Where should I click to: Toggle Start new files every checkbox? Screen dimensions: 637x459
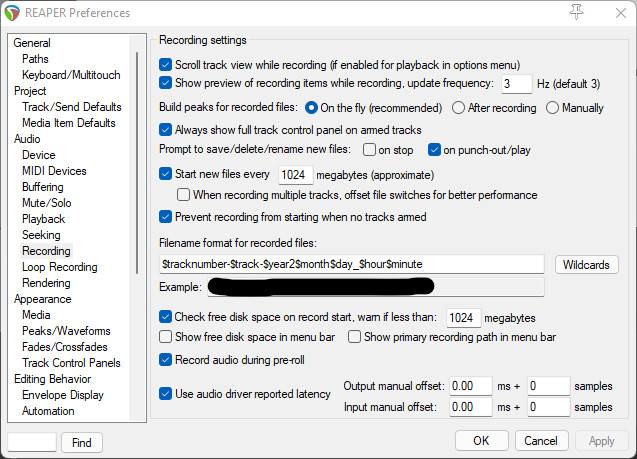point(165,174)
